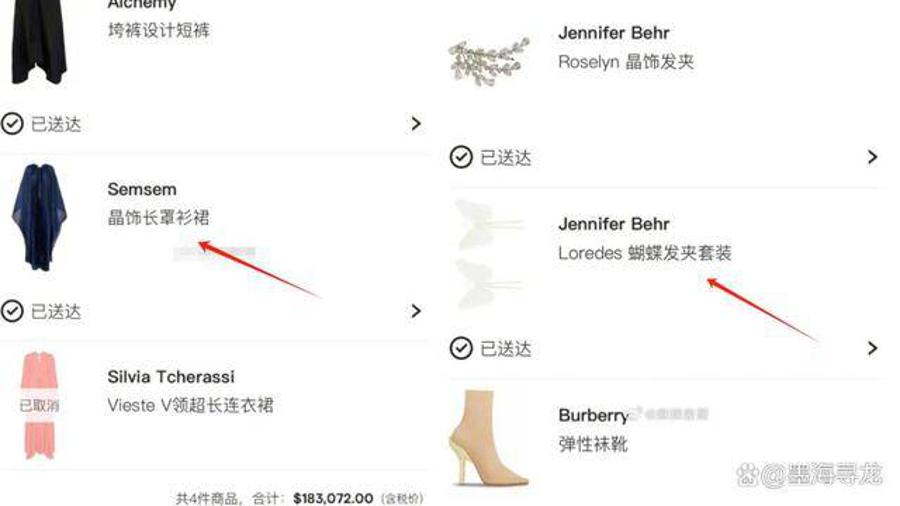The width and height of the screenshot is (900, 506).
Task: Expand delivery details chevron for Alchemy shorts
Action: [x=416, y=123]
